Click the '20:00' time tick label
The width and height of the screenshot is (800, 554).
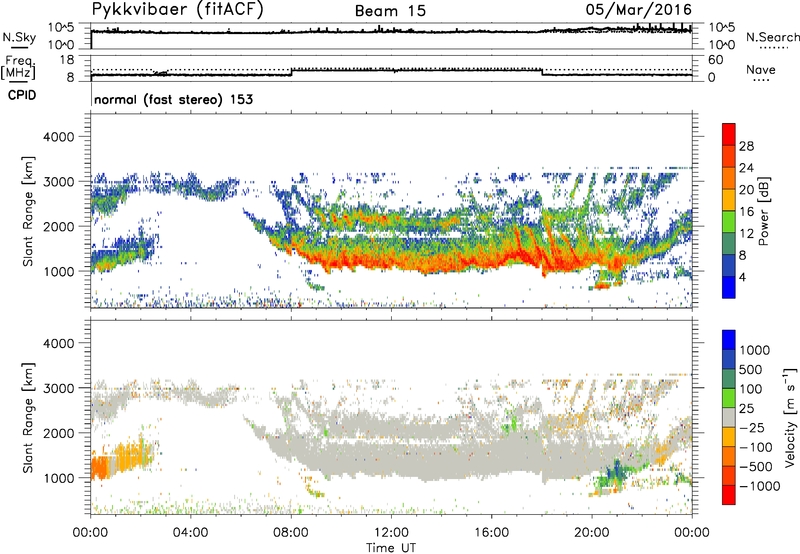tap(592, 533)
